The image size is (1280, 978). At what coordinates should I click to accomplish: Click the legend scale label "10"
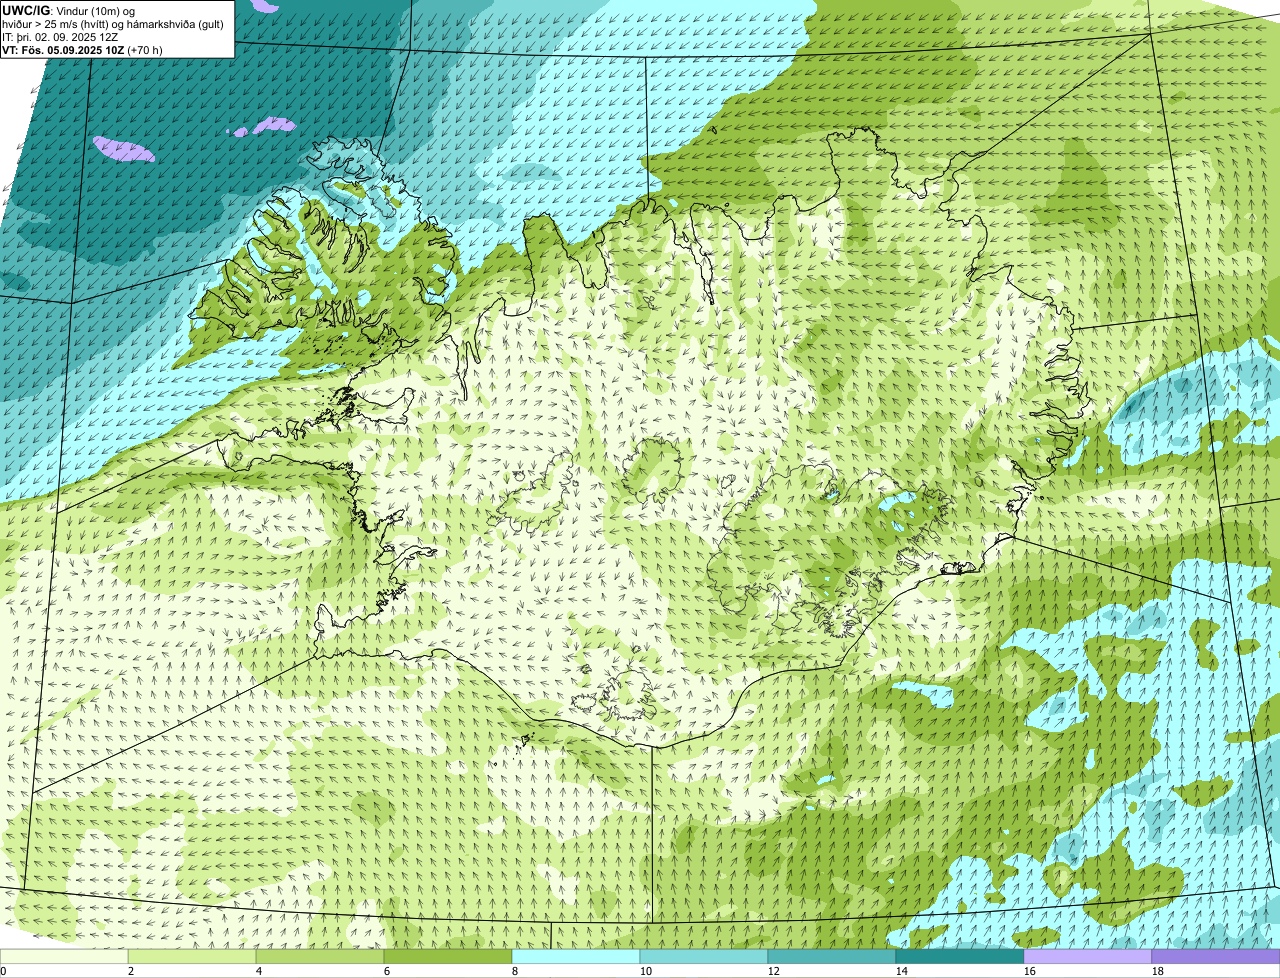(646, 971)
